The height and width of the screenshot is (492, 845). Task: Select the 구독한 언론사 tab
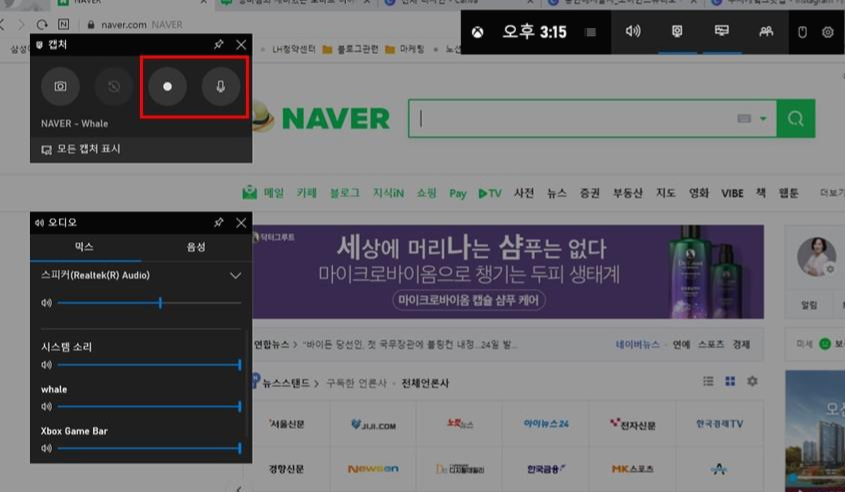click(356, 383)
